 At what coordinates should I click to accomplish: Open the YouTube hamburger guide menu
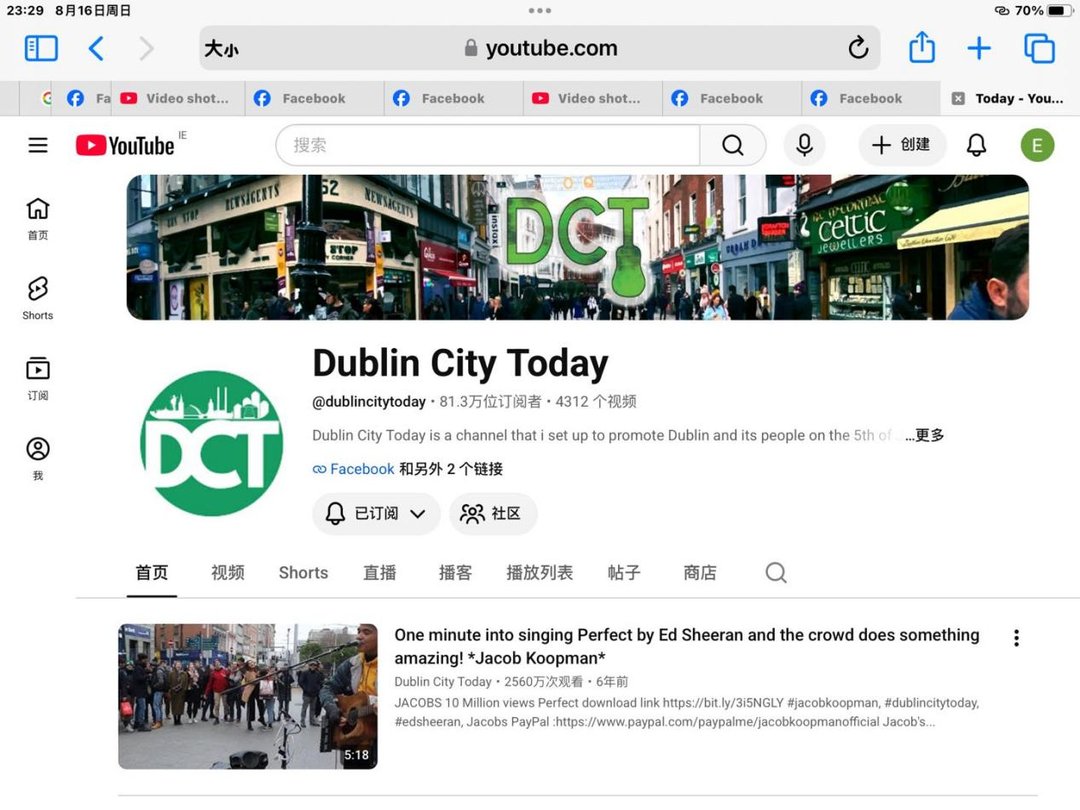[38, 145]
